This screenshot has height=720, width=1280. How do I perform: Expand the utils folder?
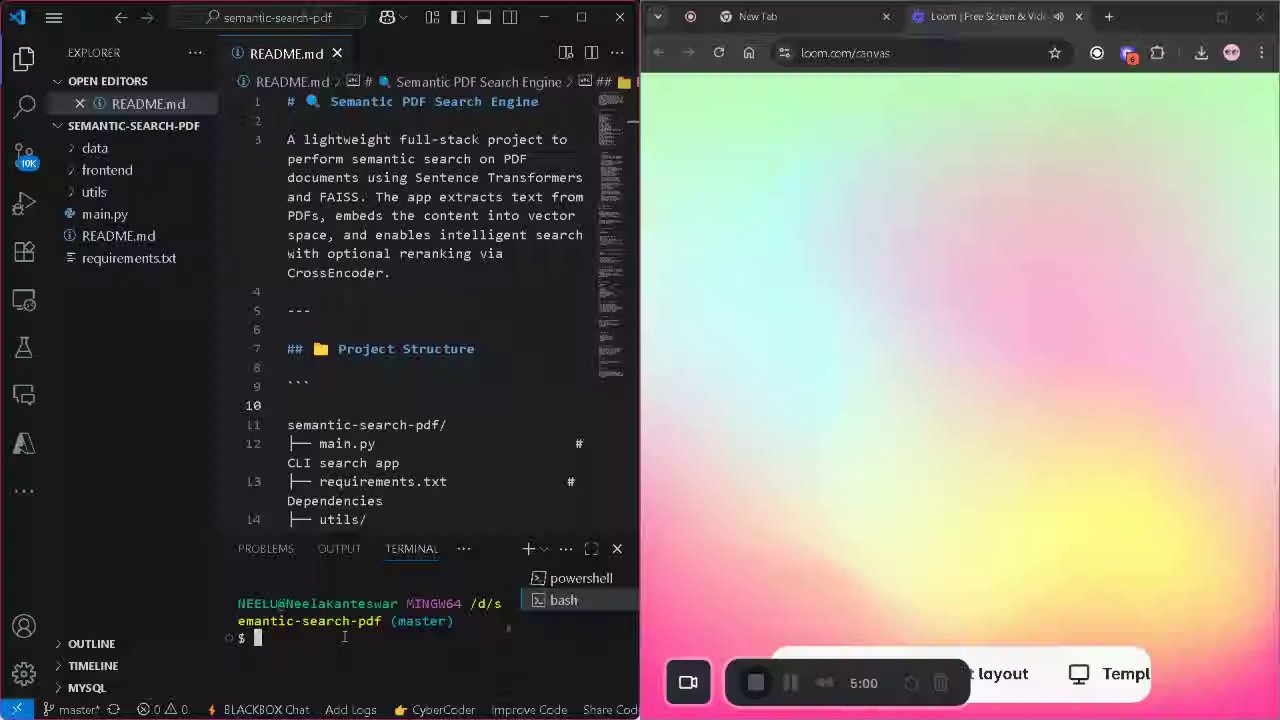tap(94, 192)
